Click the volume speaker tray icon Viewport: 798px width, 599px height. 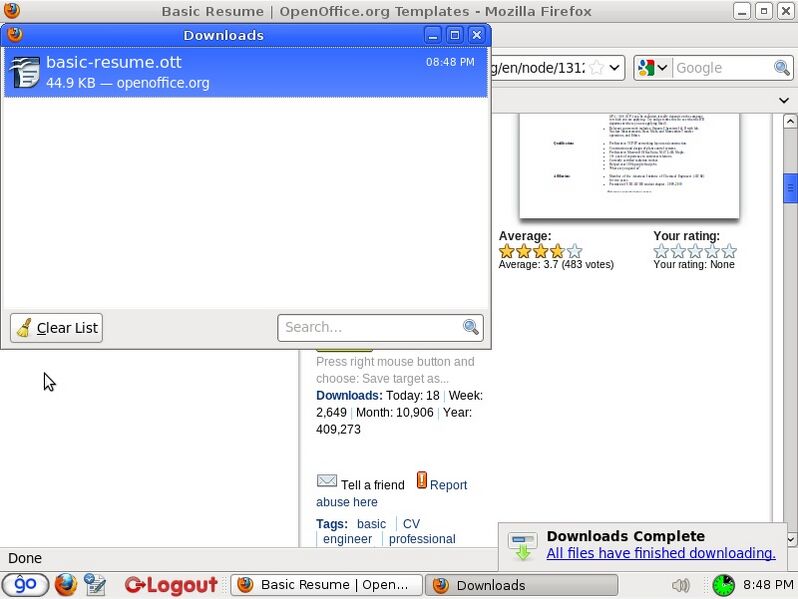[x=680, y=585]
